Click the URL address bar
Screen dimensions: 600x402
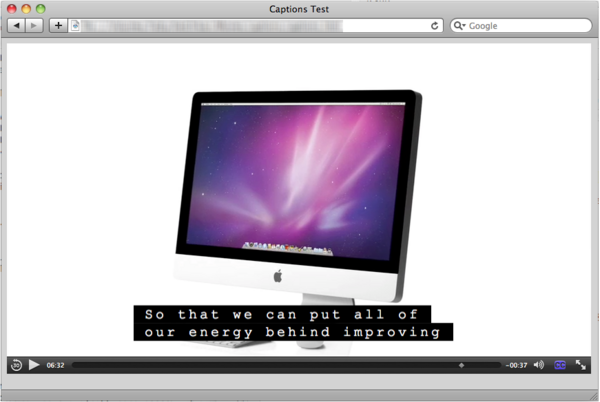pyautogui.click(x=250, y=25)
